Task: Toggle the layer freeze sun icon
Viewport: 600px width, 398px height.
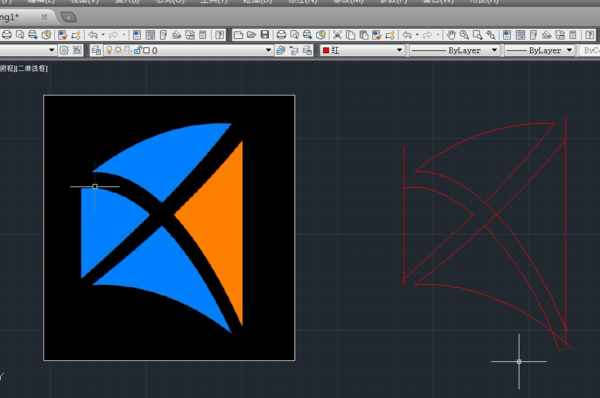Action: (118, 50)
